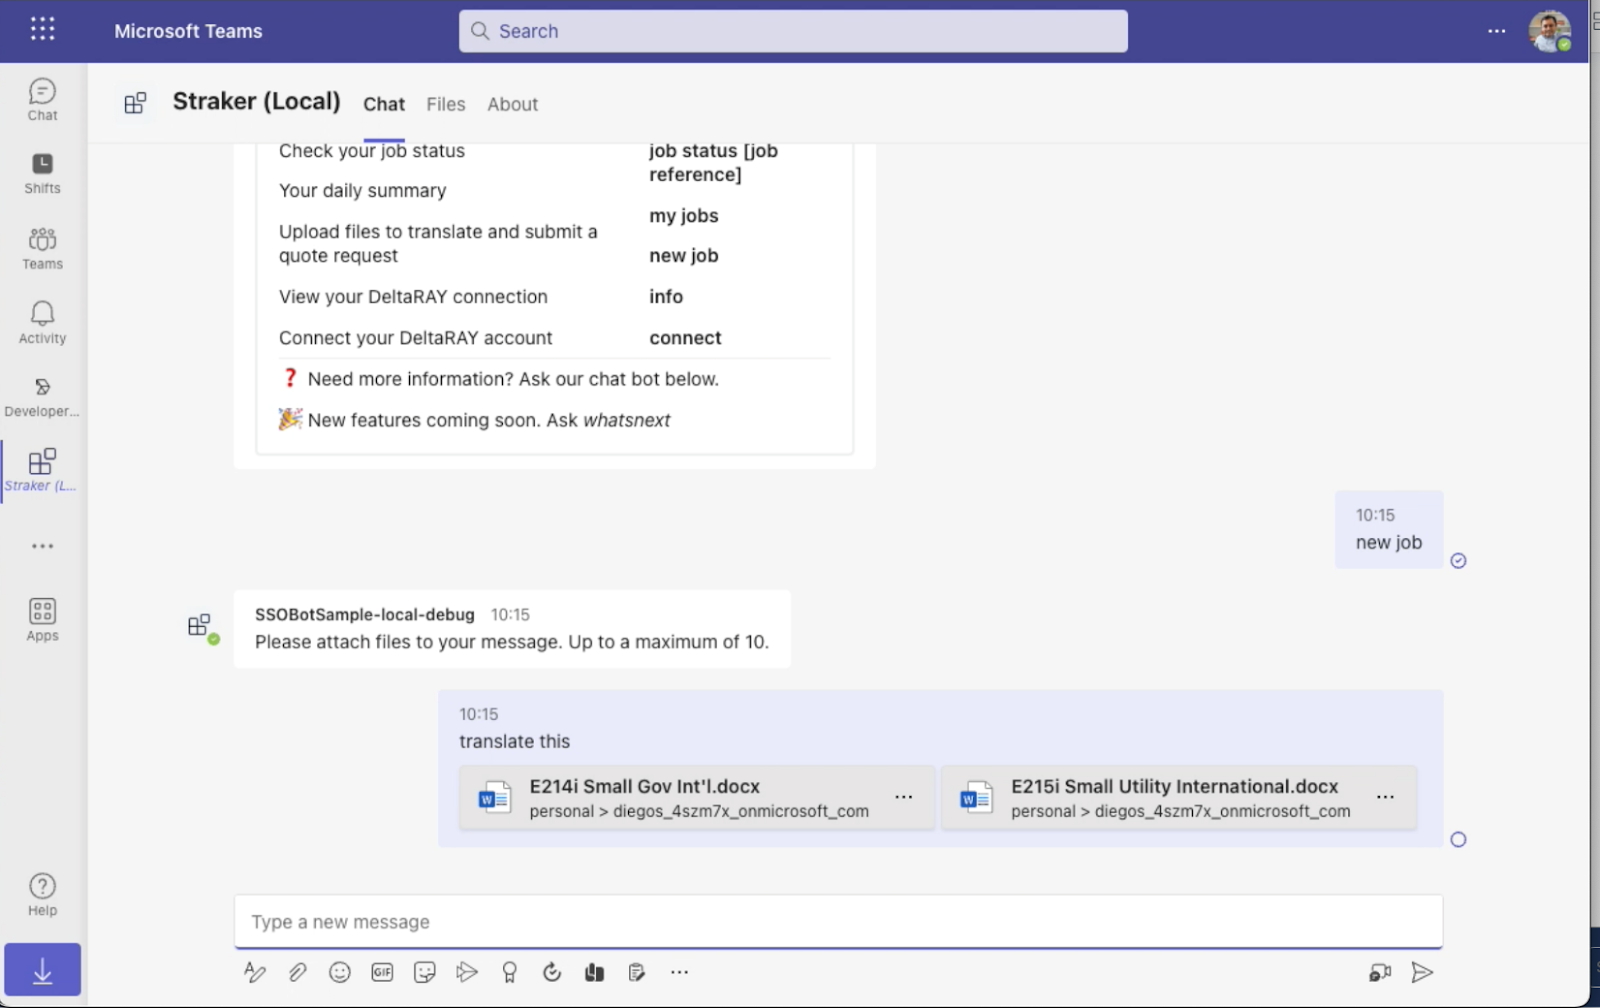This screenshot has height=1008, width=1600.
Task: Click the Search box
Action: point(793,31)
